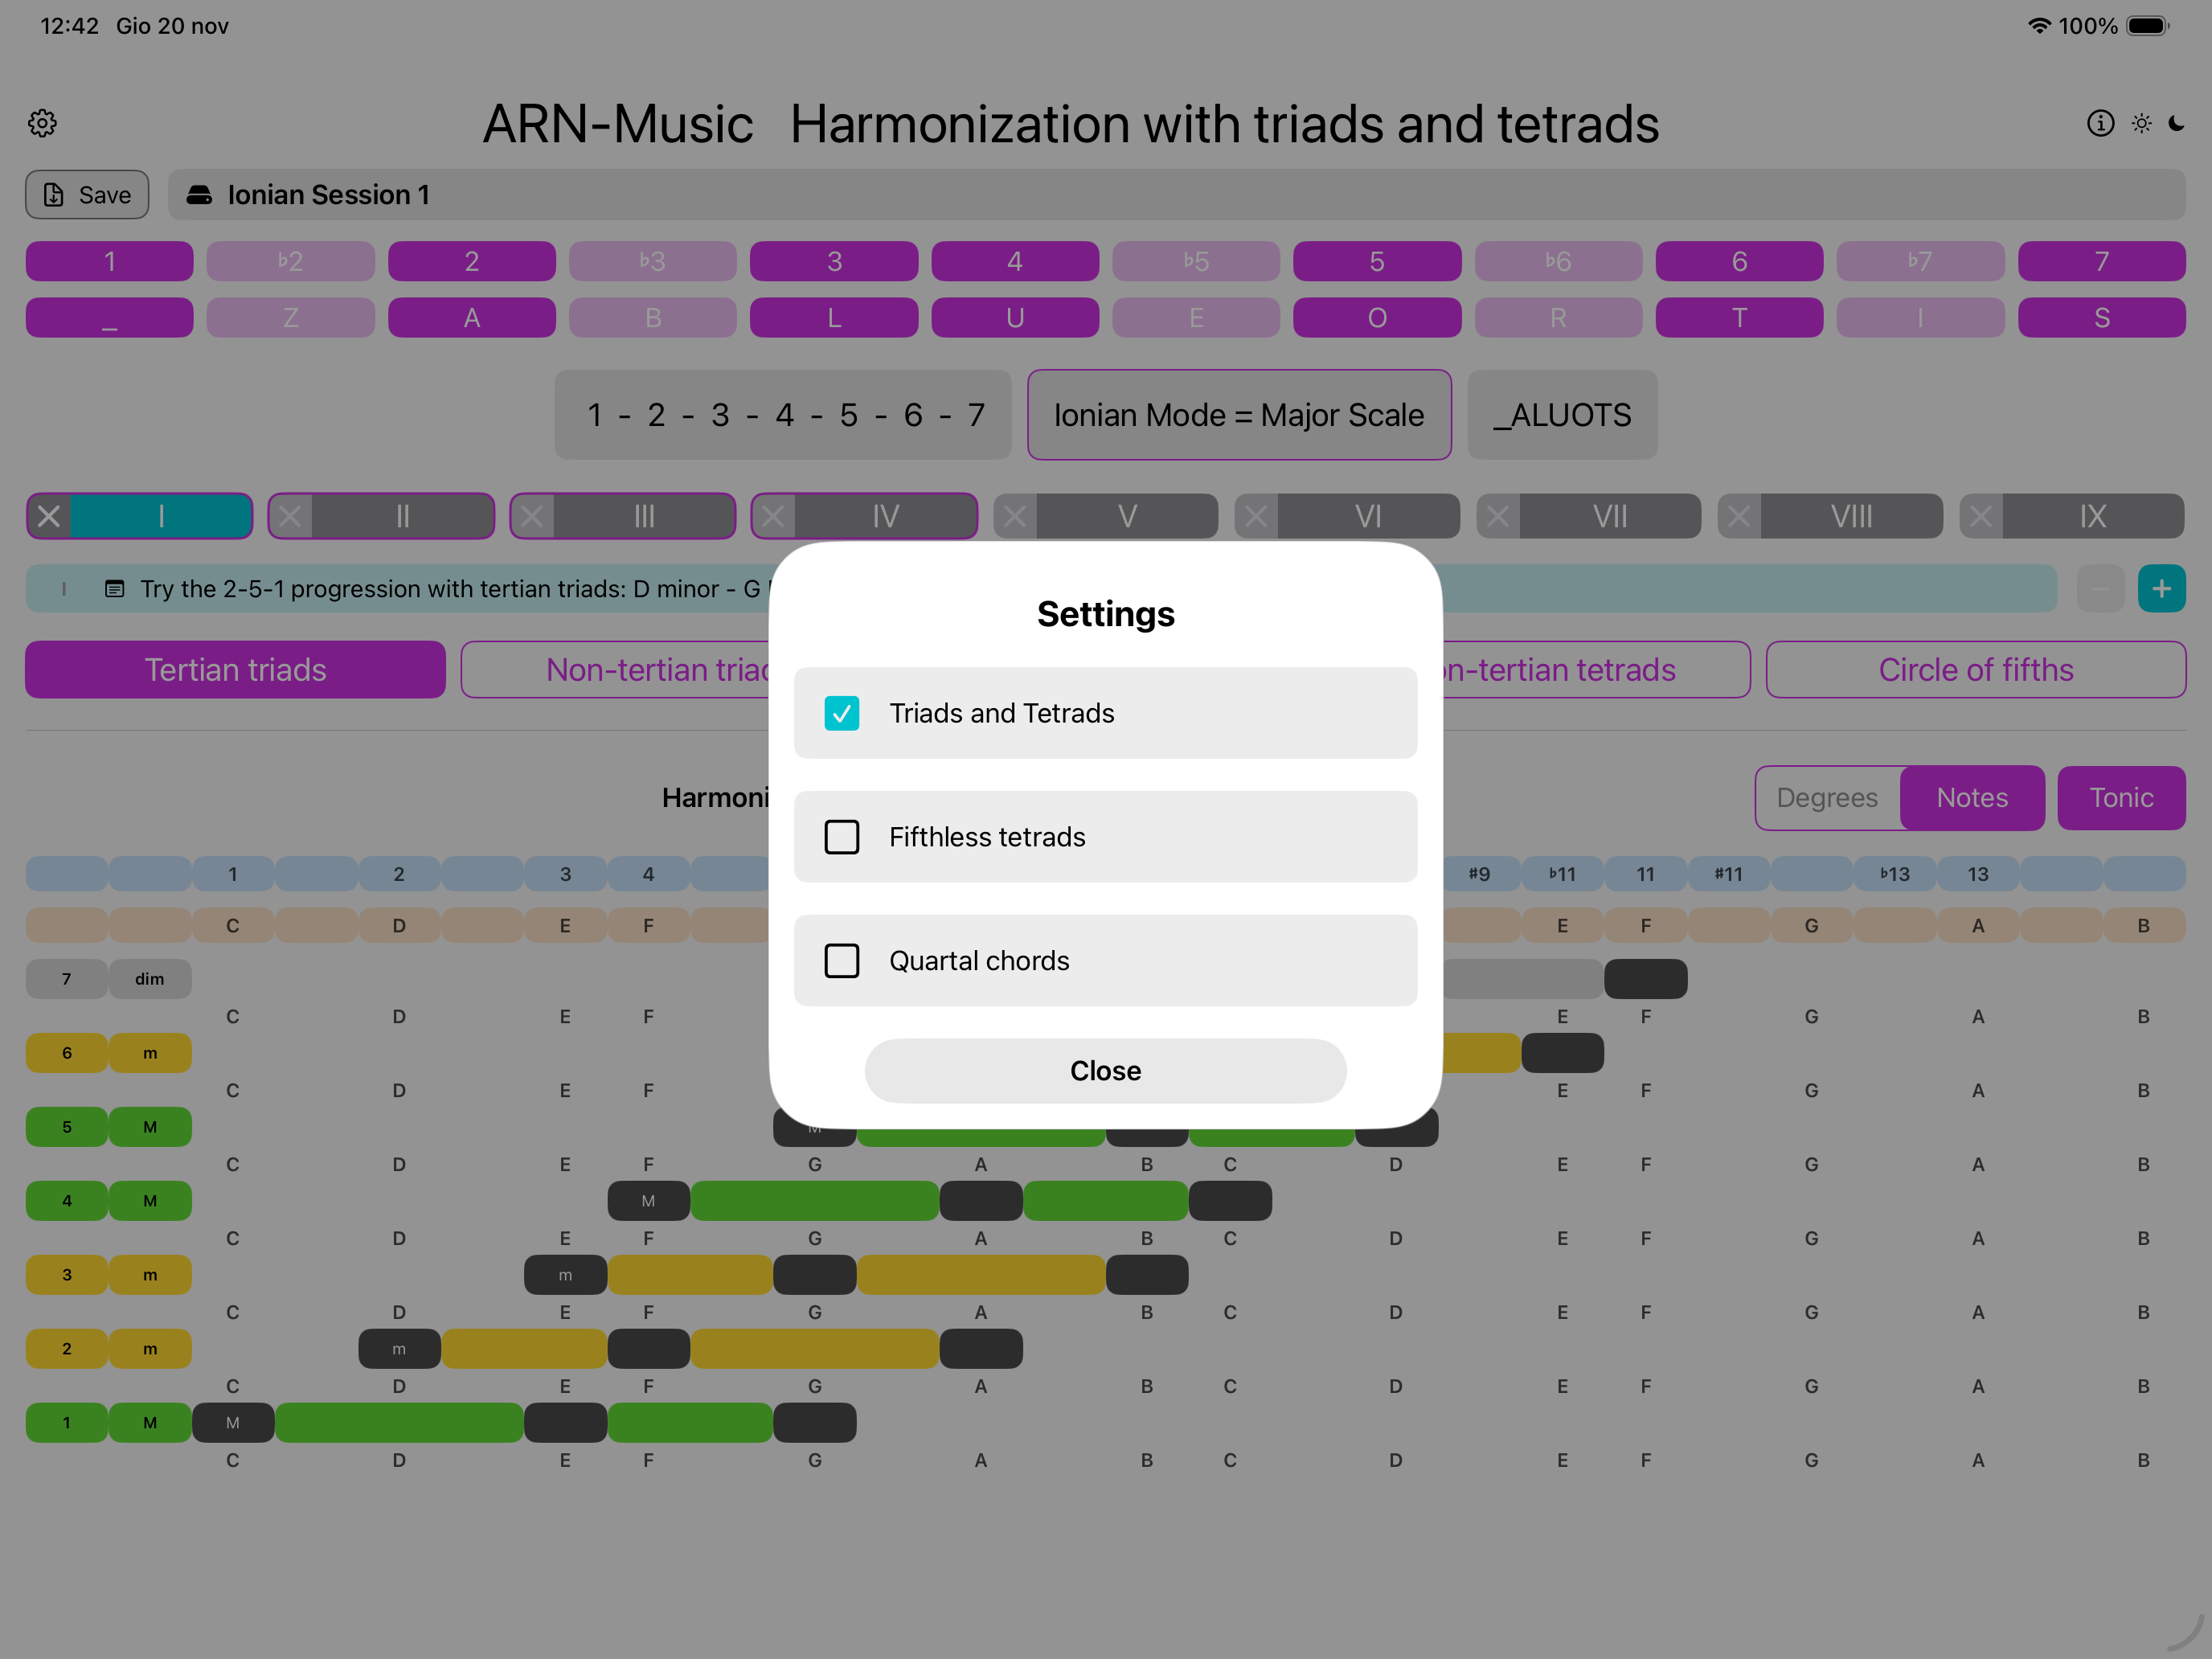Switch to dark mode moon icon
Image resolution: width=2212 pixels, height=1659 pixels.
[2177, 123]
